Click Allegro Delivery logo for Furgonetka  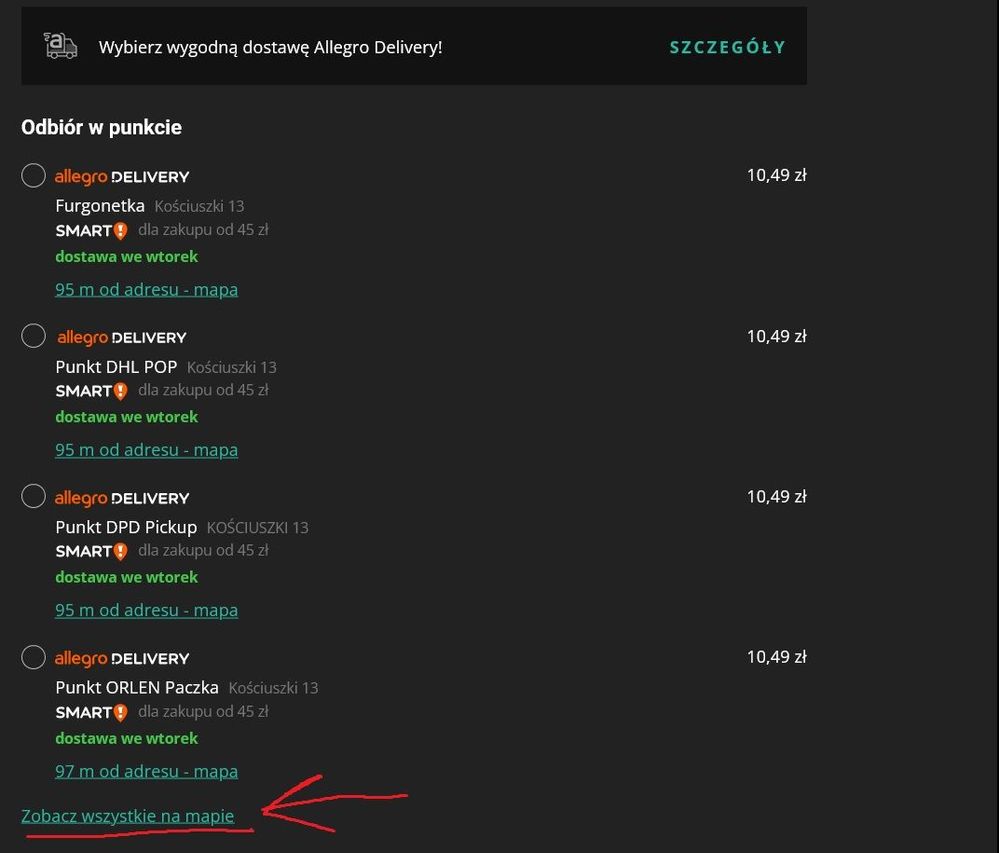click(122, 177)
